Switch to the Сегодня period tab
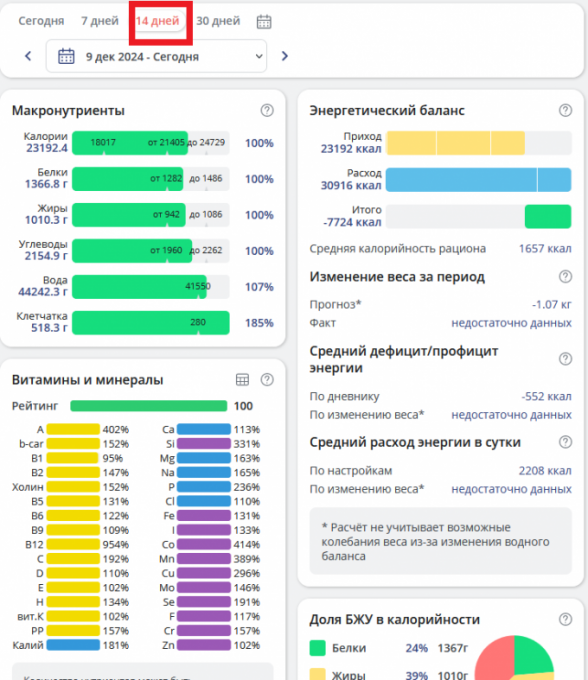 pyautogui.click(x=41, y=21)
